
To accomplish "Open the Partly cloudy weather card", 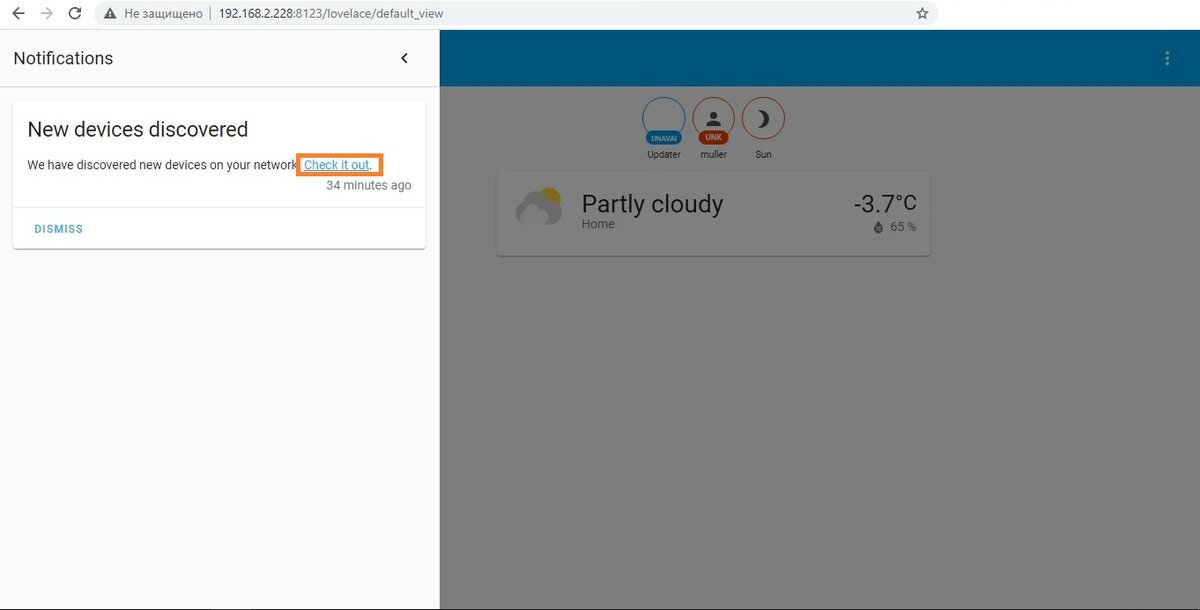I will coord(714,213).
